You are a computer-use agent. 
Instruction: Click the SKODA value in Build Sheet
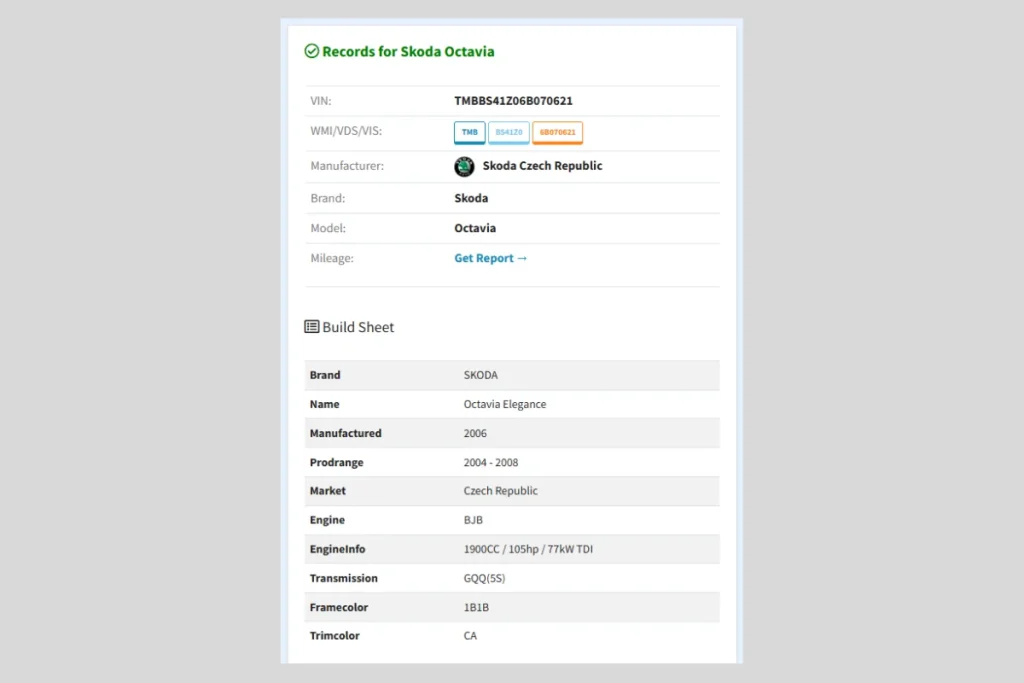pyautogui.click(x=481, y=375)
